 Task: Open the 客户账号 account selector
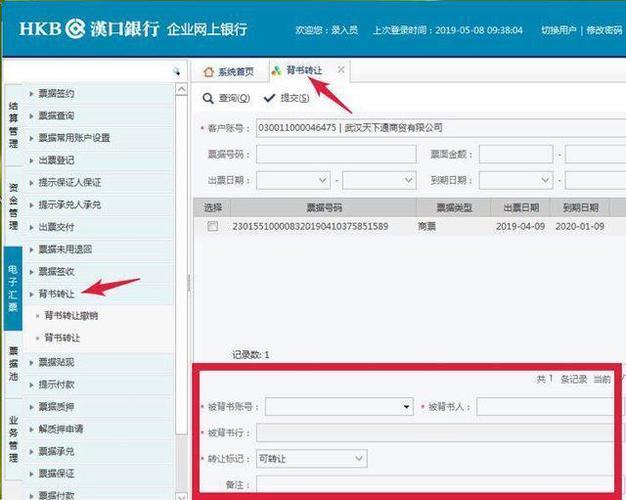[x=441, y=128]
